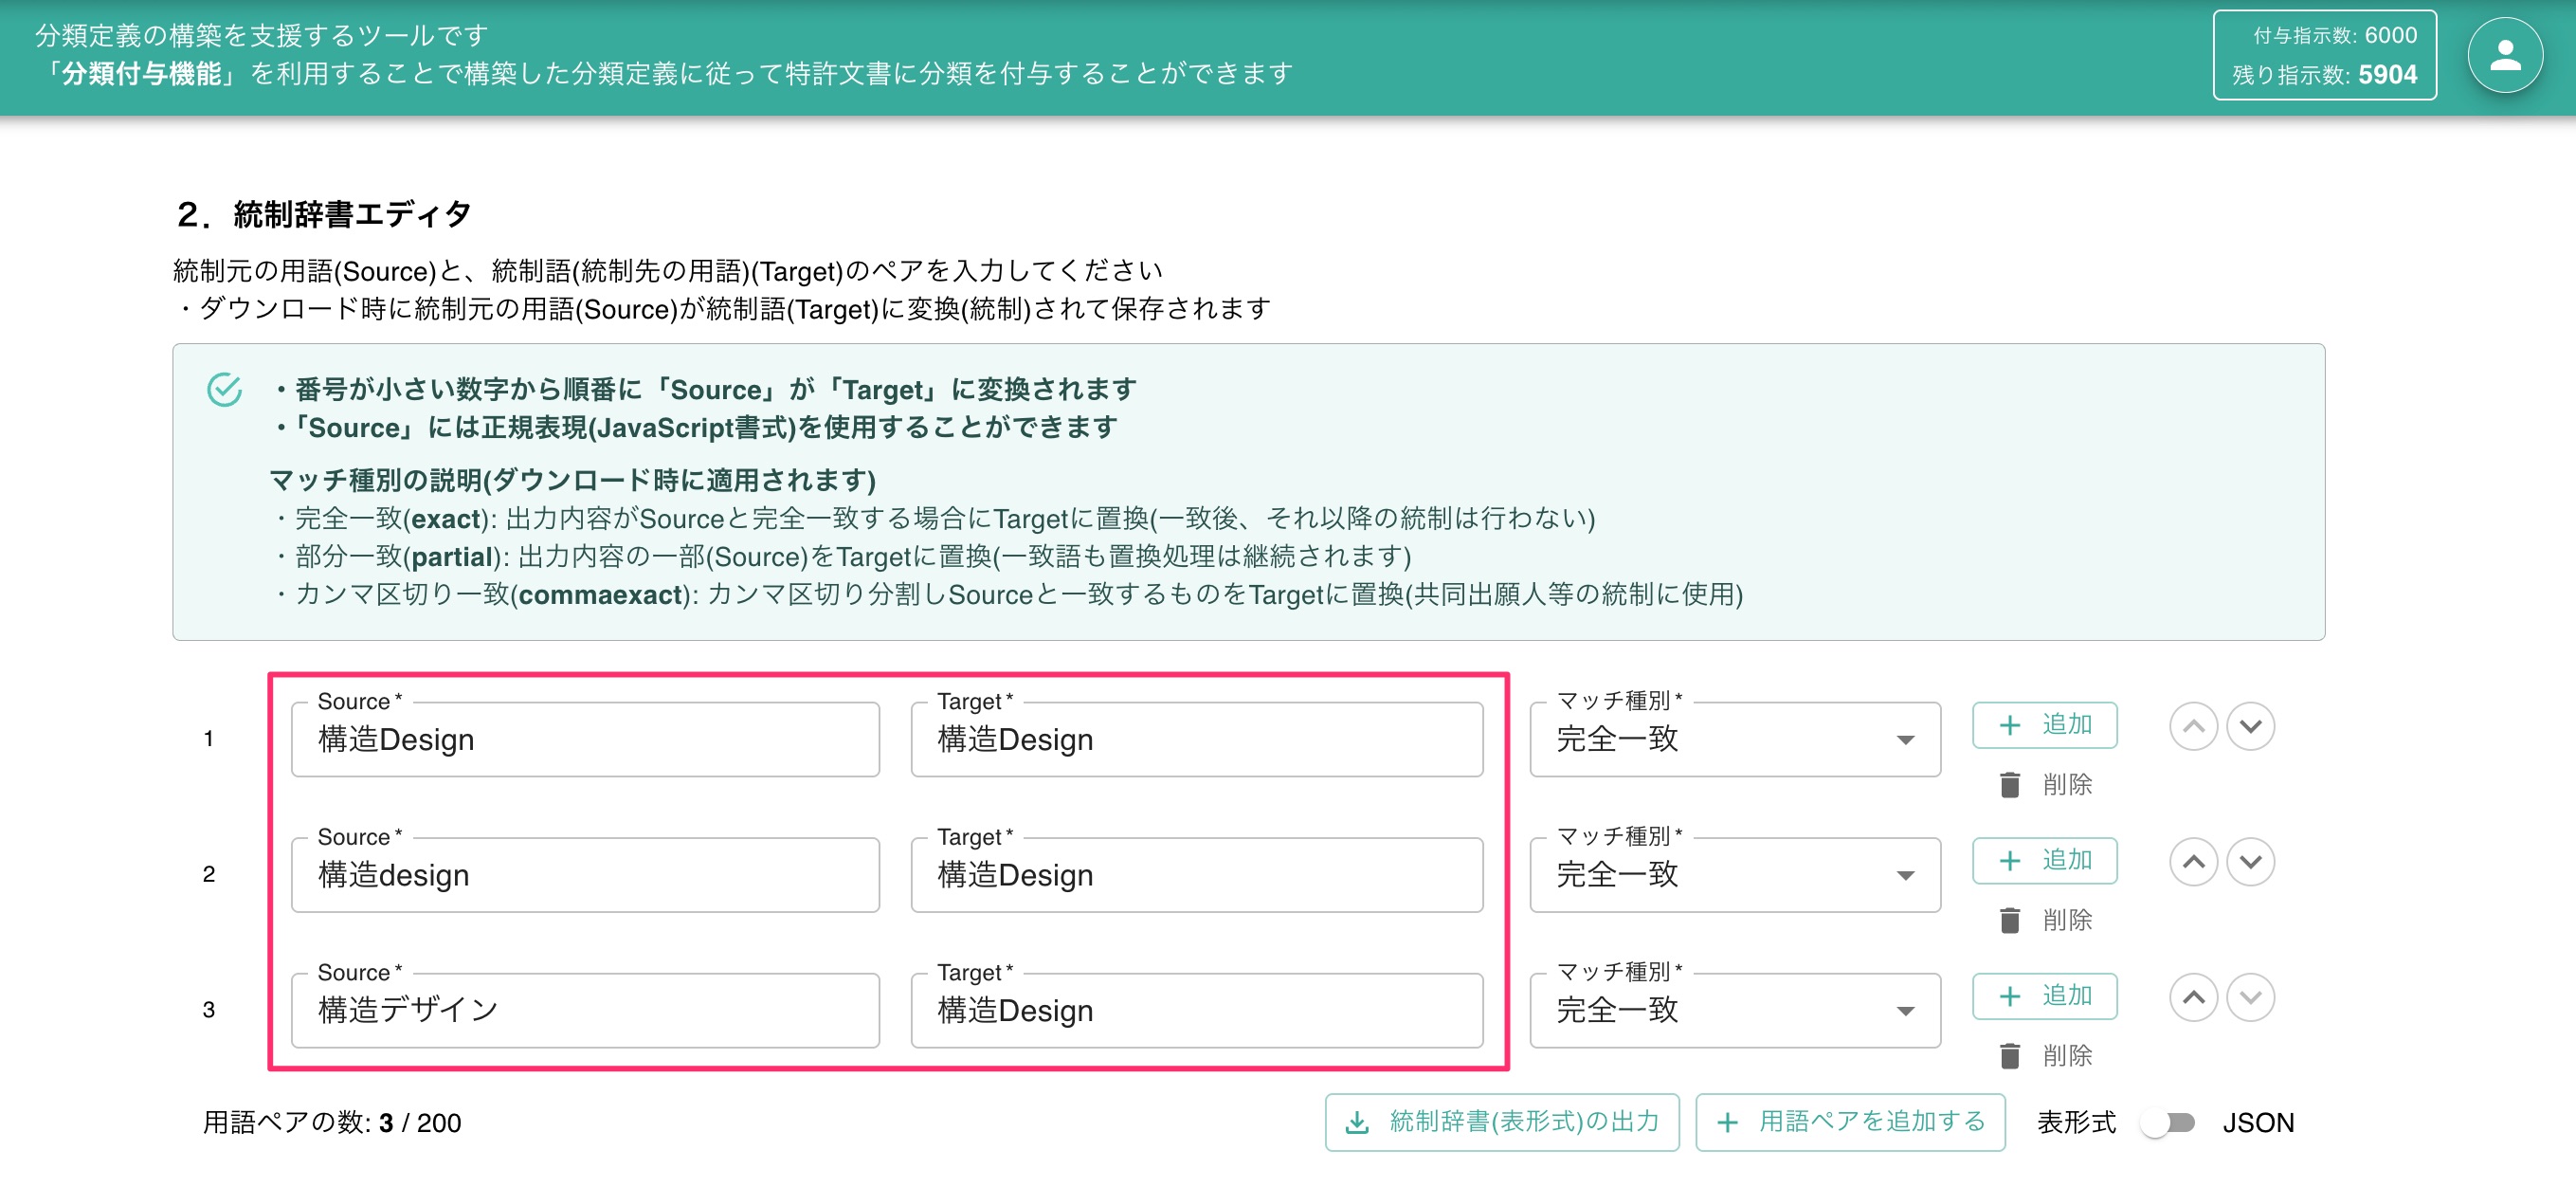Open マッチ種別 dropdown in row 3
This screenshot has height=1187, width=2576.
coord(1734,1011)
